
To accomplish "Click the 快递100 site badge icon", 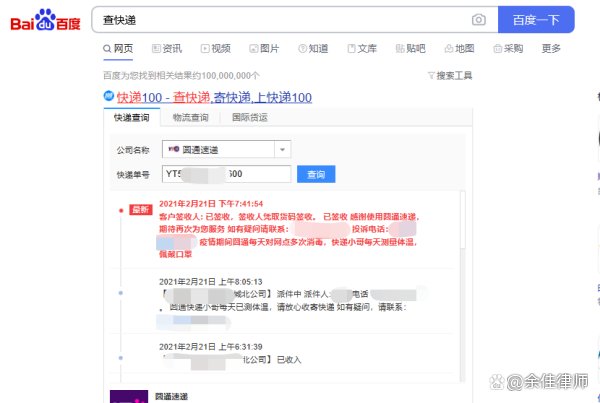I will click(x=109, y=96).
